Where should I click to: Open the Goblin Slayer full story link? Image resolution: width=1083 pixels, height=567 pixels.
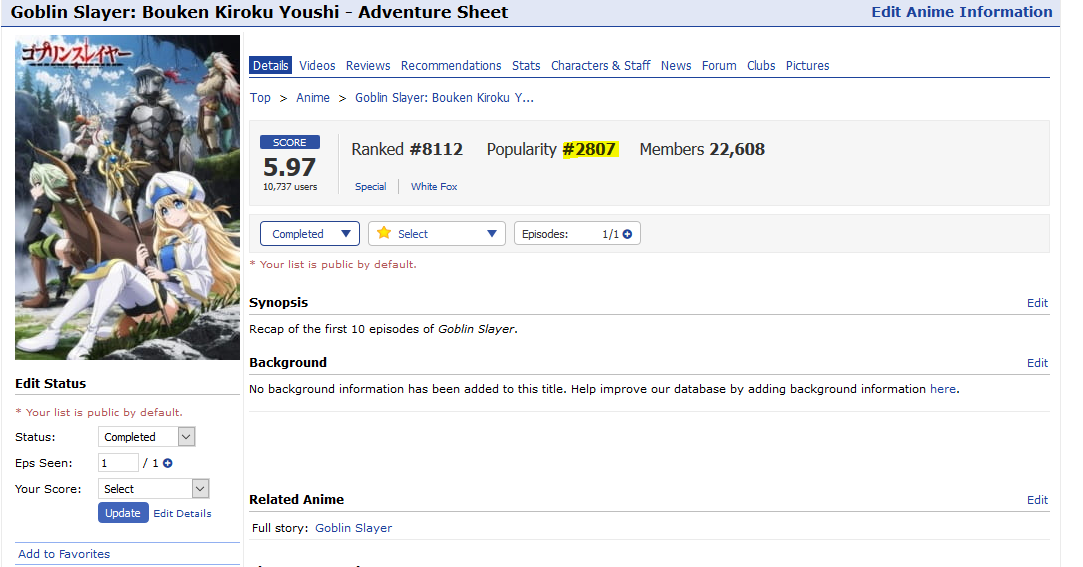(x=353, y=528)
